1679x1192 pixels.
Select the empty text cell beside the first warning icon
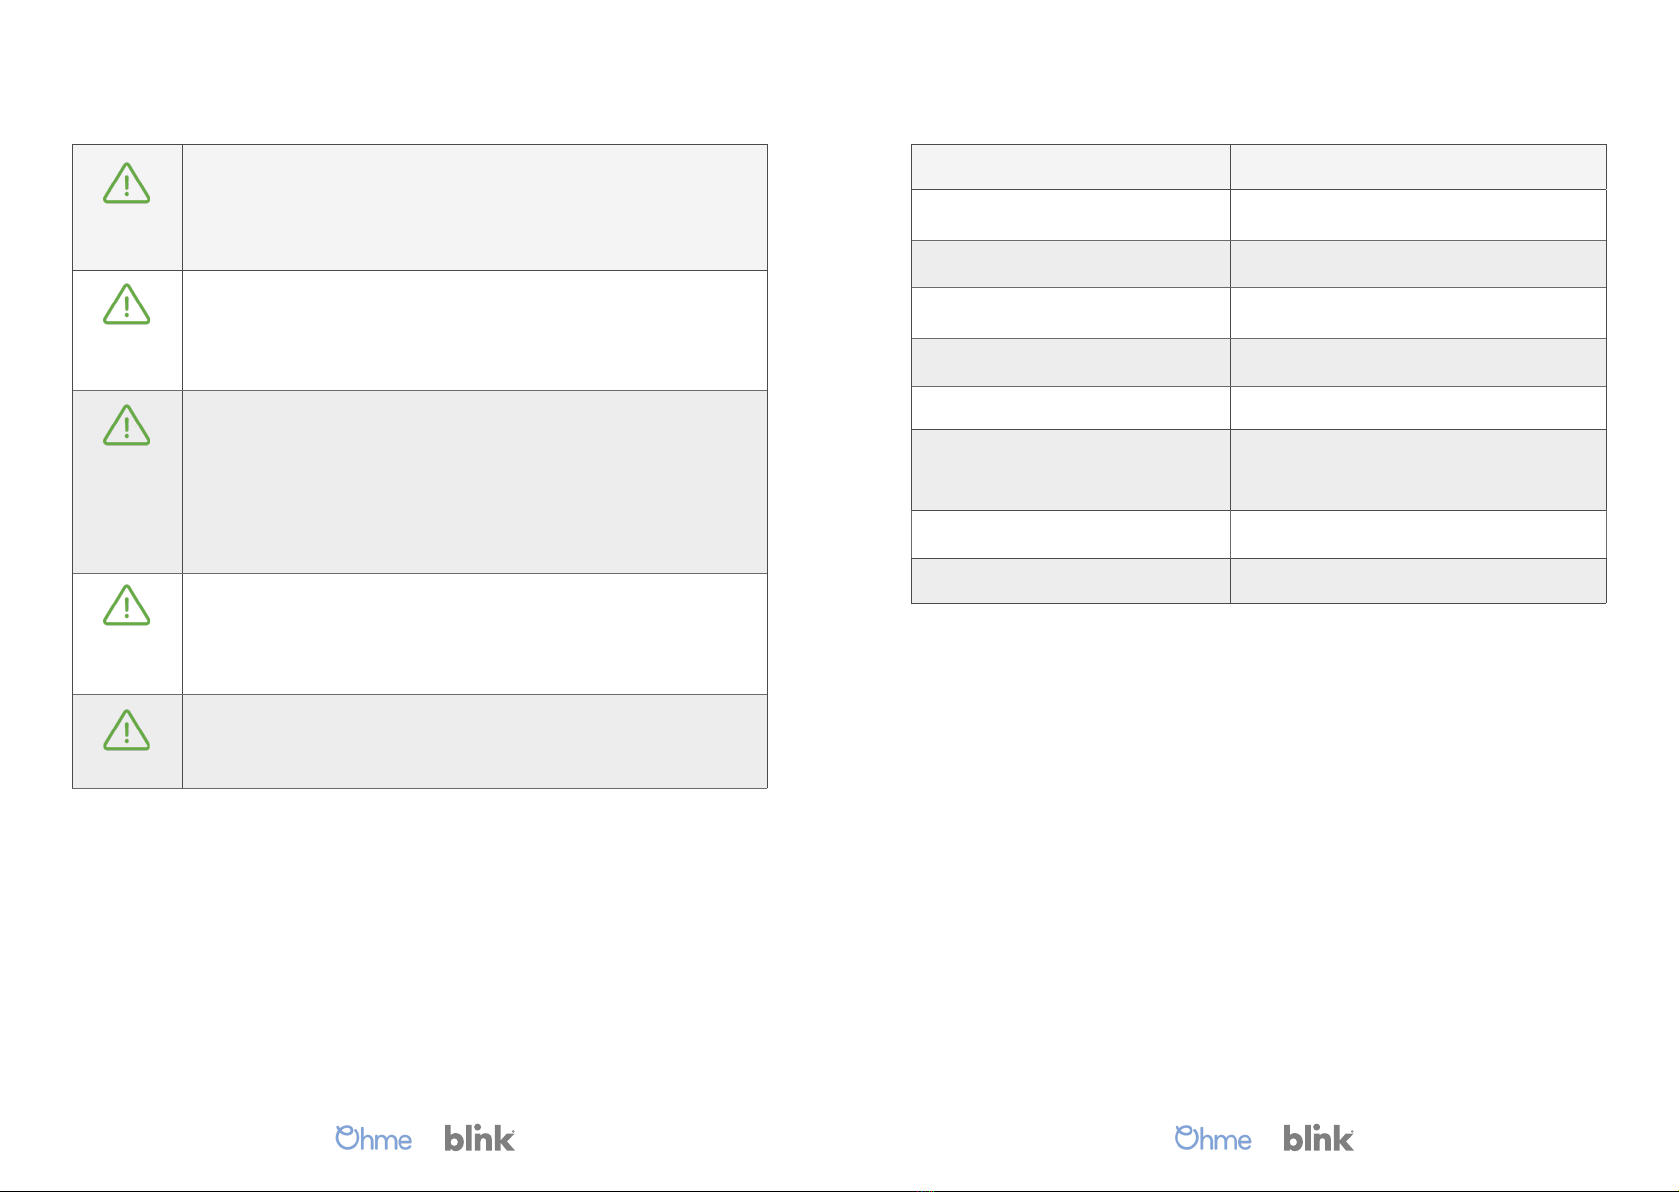[x=475, y=207]
